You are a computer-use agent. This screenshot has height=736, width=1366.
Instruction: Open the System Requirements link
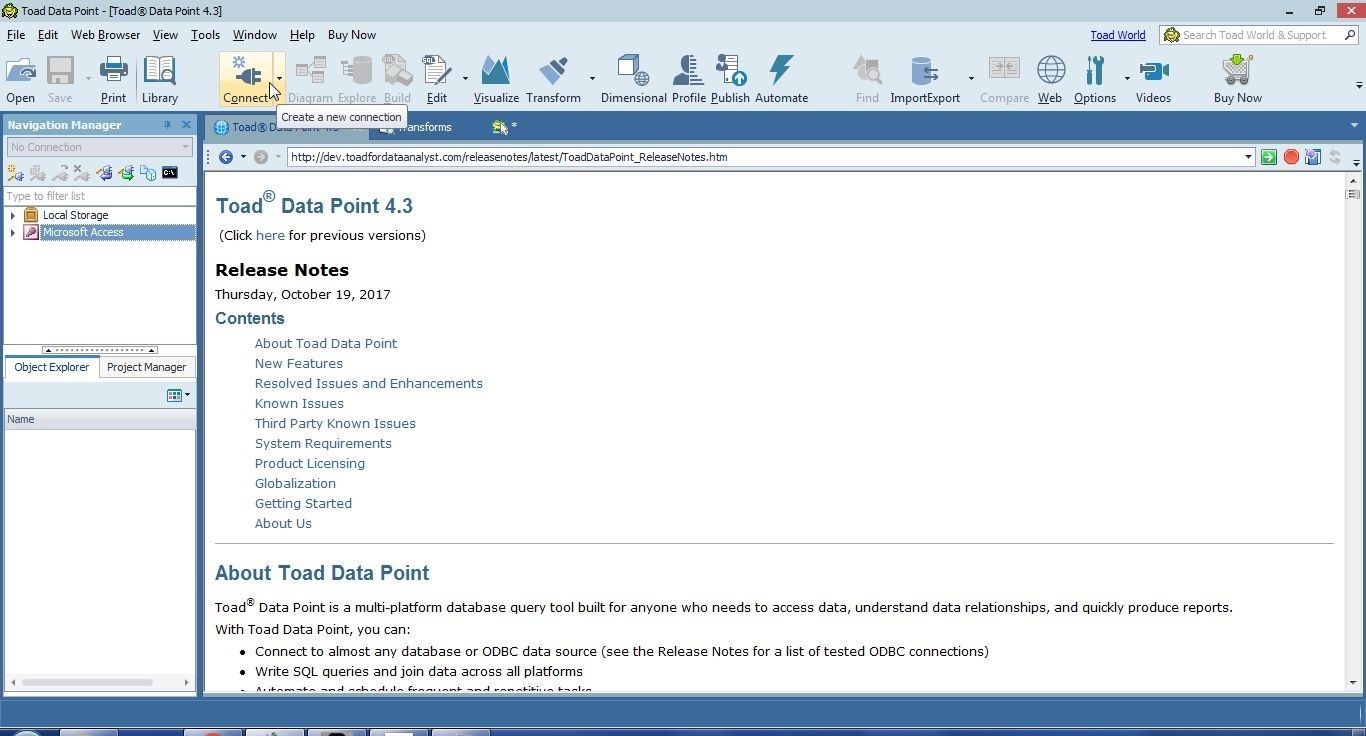pyautogui.click(x=323, y=443)
